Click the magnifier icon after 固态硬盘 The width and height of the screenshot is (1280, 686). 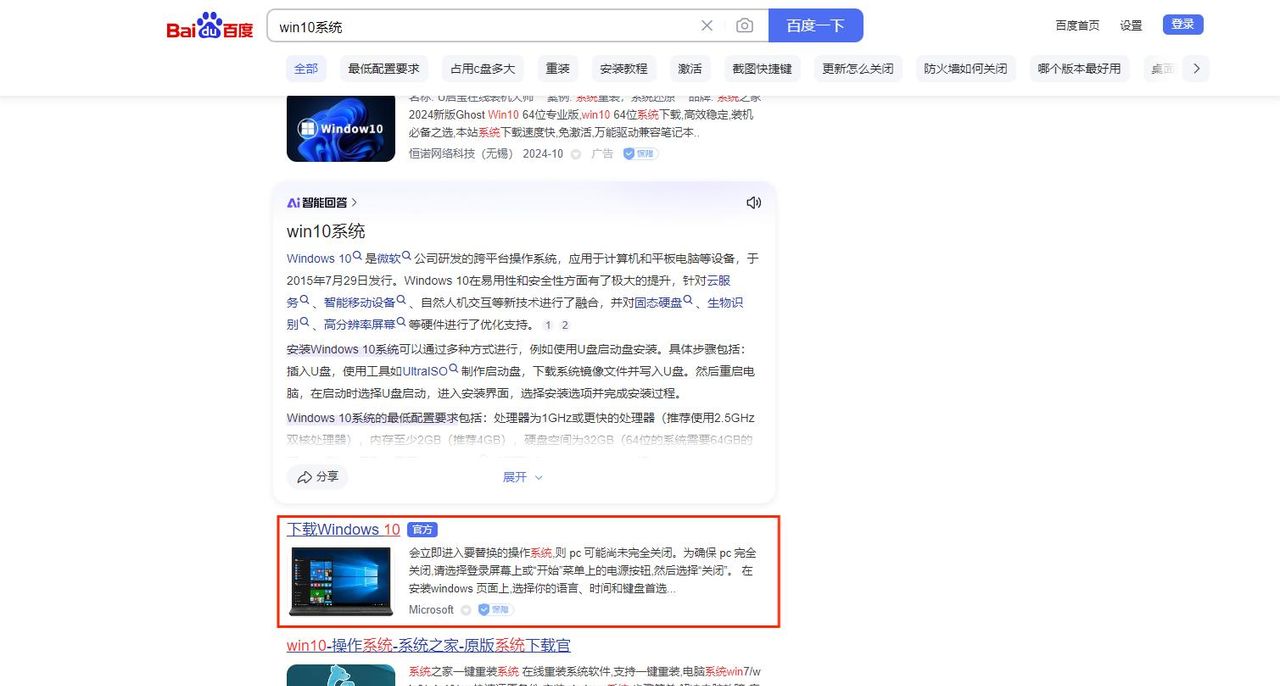point(689,301)
